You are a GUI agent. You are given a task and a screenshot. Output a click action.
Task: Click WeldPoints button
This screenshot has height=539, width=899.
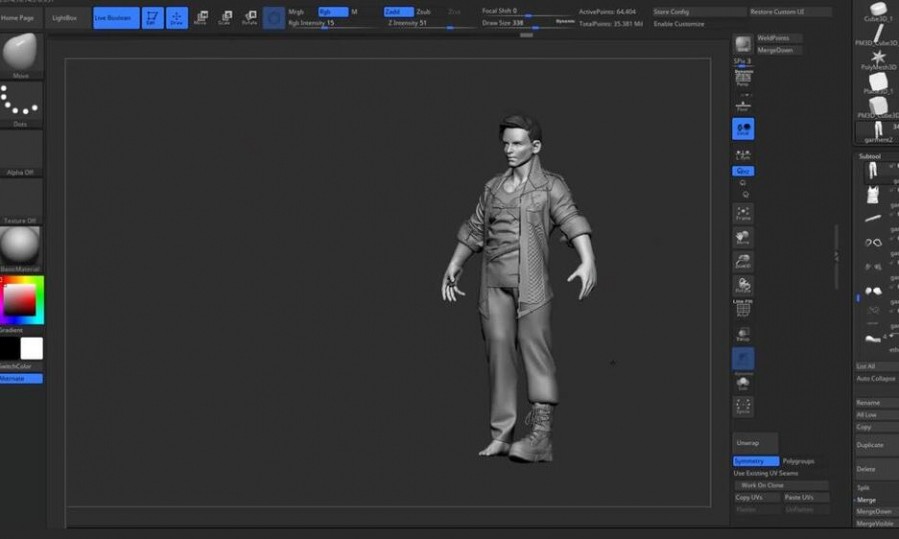(x=779, y=38)
